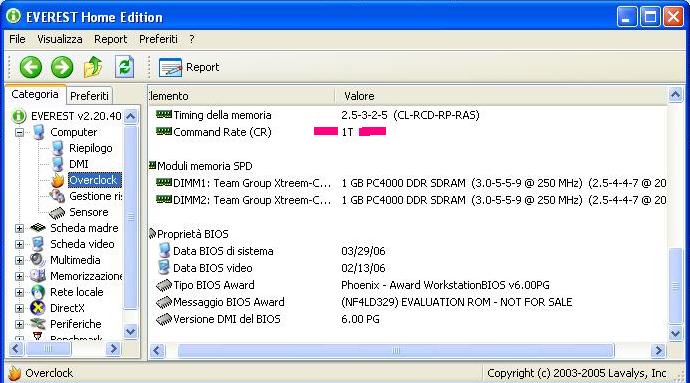690x383 pixels.
Task: Click the value 2.5-3-2-5 (CL-RCD-RP-RAS)
Action: tap(410, 115)
